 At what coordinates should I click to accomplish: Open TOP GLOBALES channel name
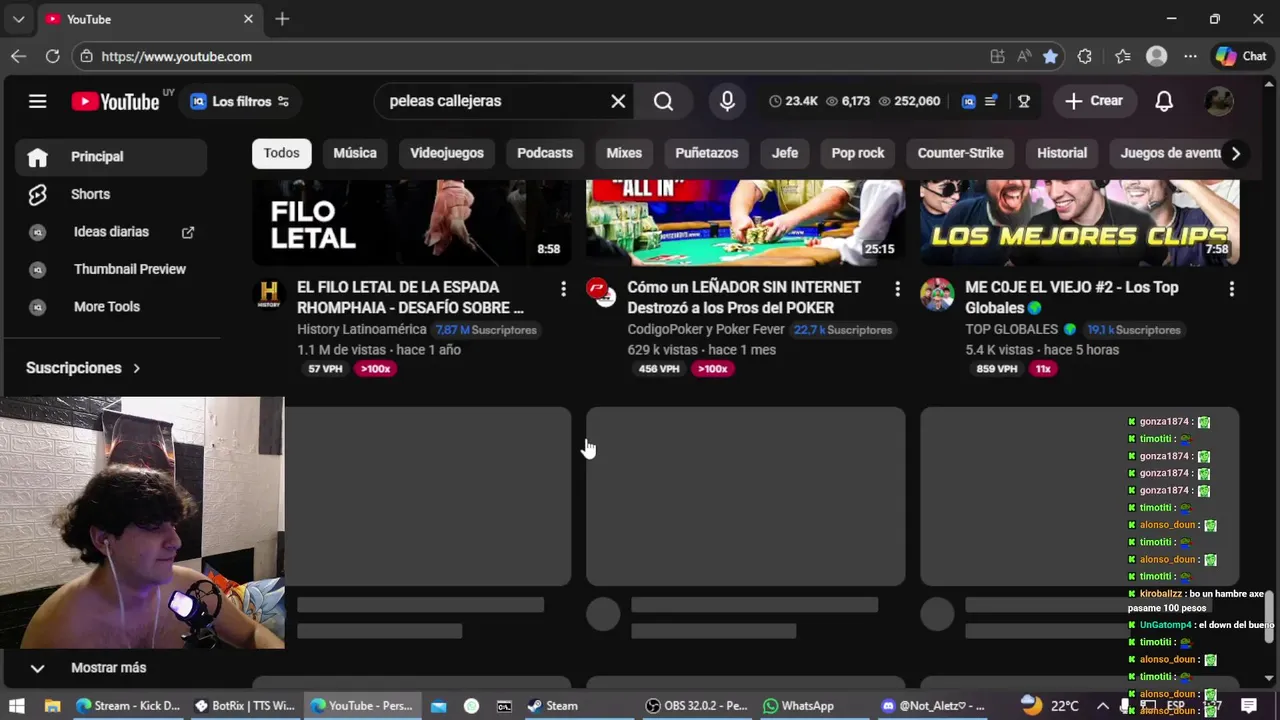coord(1011,329)
